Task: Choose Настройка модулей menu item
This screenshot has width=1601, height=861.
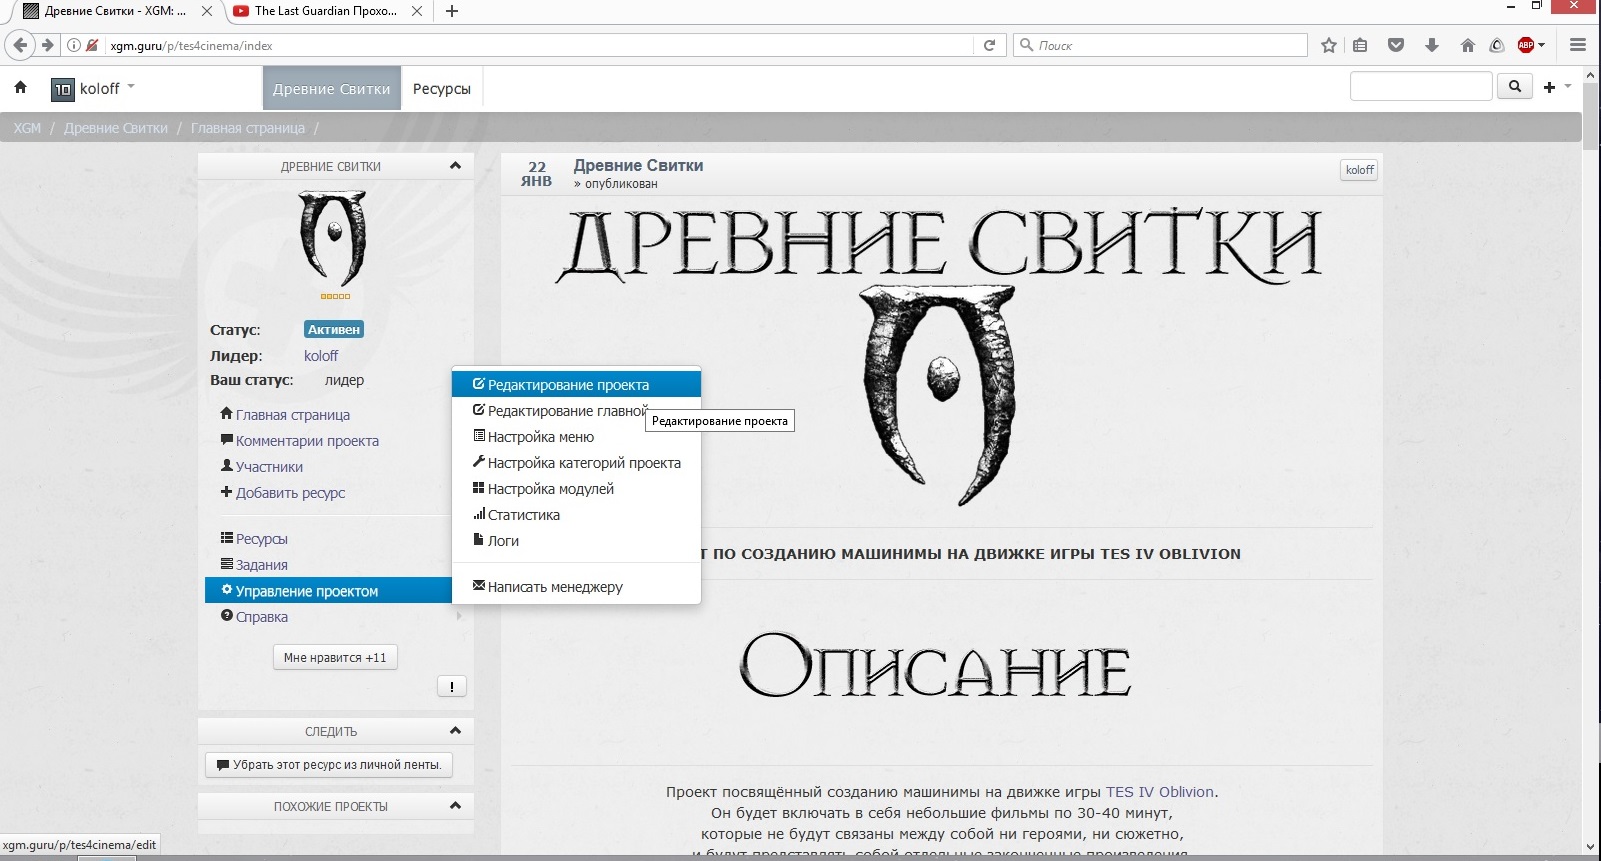Action: (576, 489)
